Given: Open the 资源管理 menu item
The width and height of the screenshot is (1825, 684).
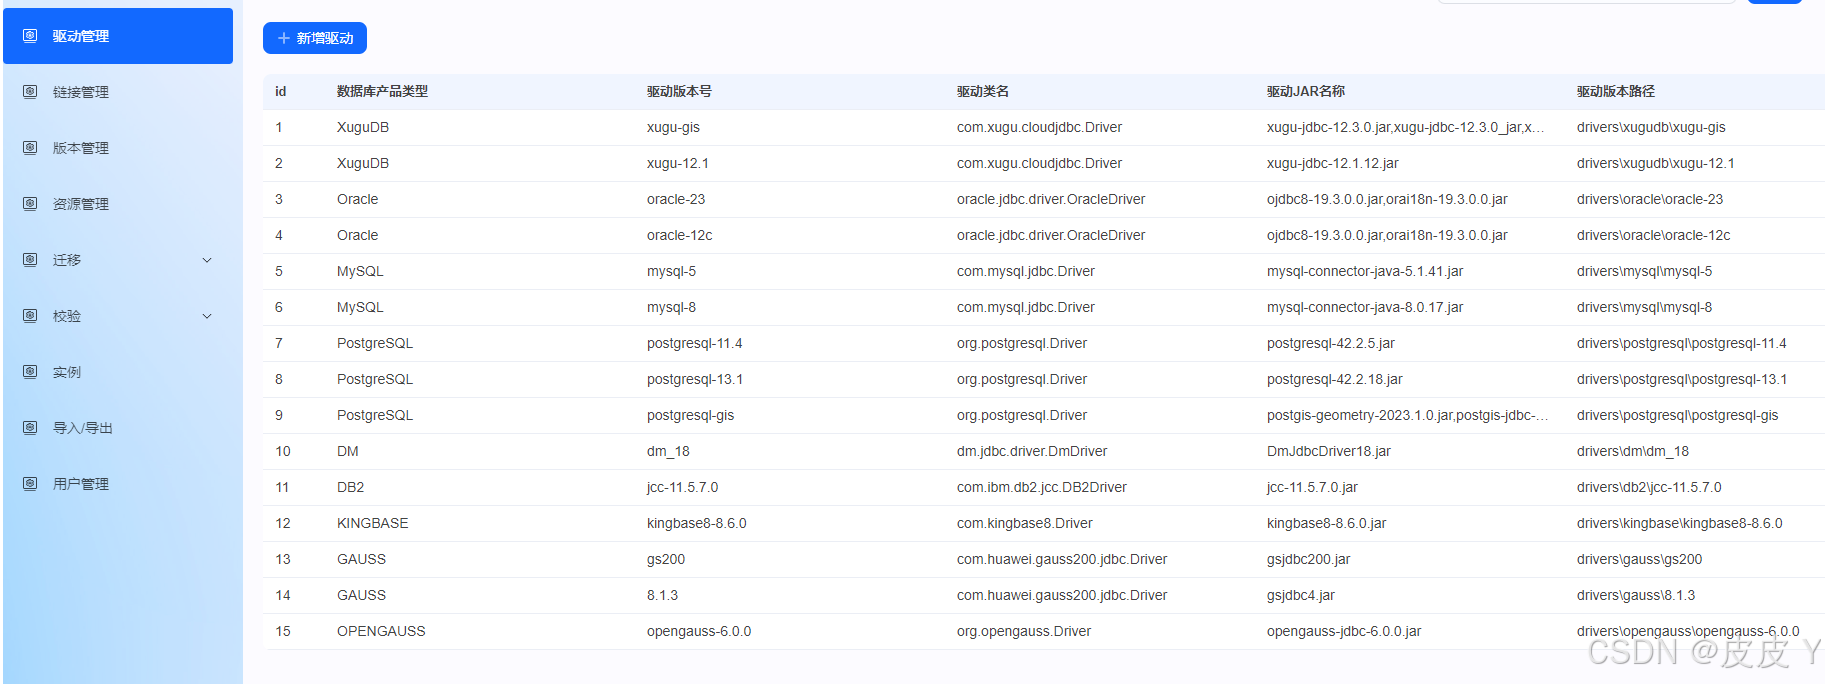Looking at the screenshot, I should click(x=118, y=204).
